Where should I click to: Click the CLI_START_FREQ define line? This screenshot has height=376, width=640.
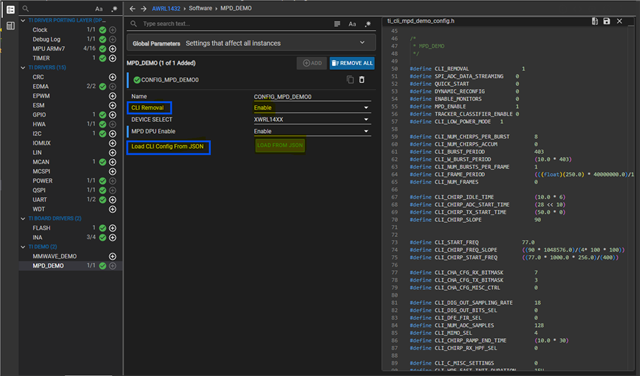[x=473, y=243]
